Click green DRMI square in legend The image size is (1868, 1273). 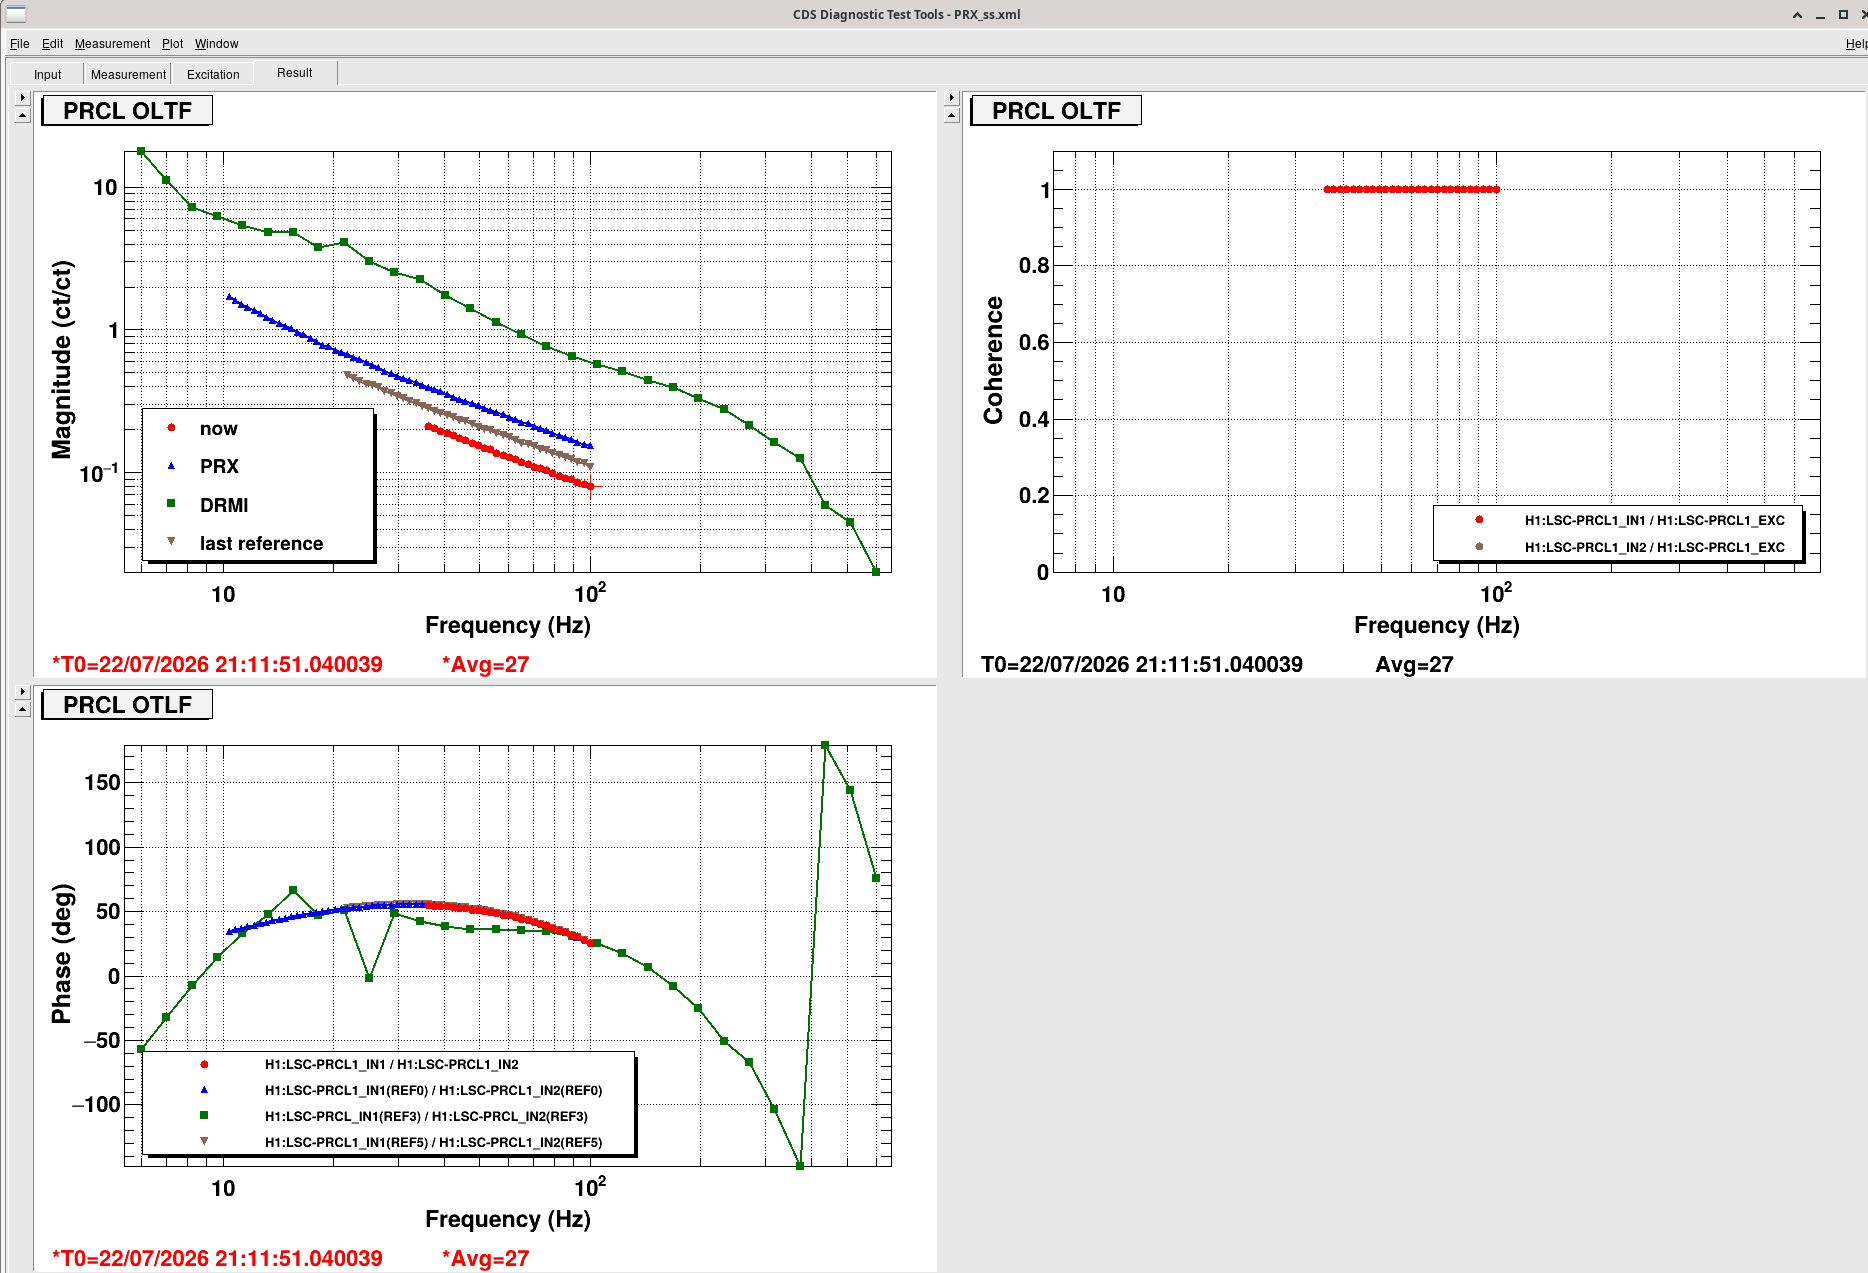171,504
